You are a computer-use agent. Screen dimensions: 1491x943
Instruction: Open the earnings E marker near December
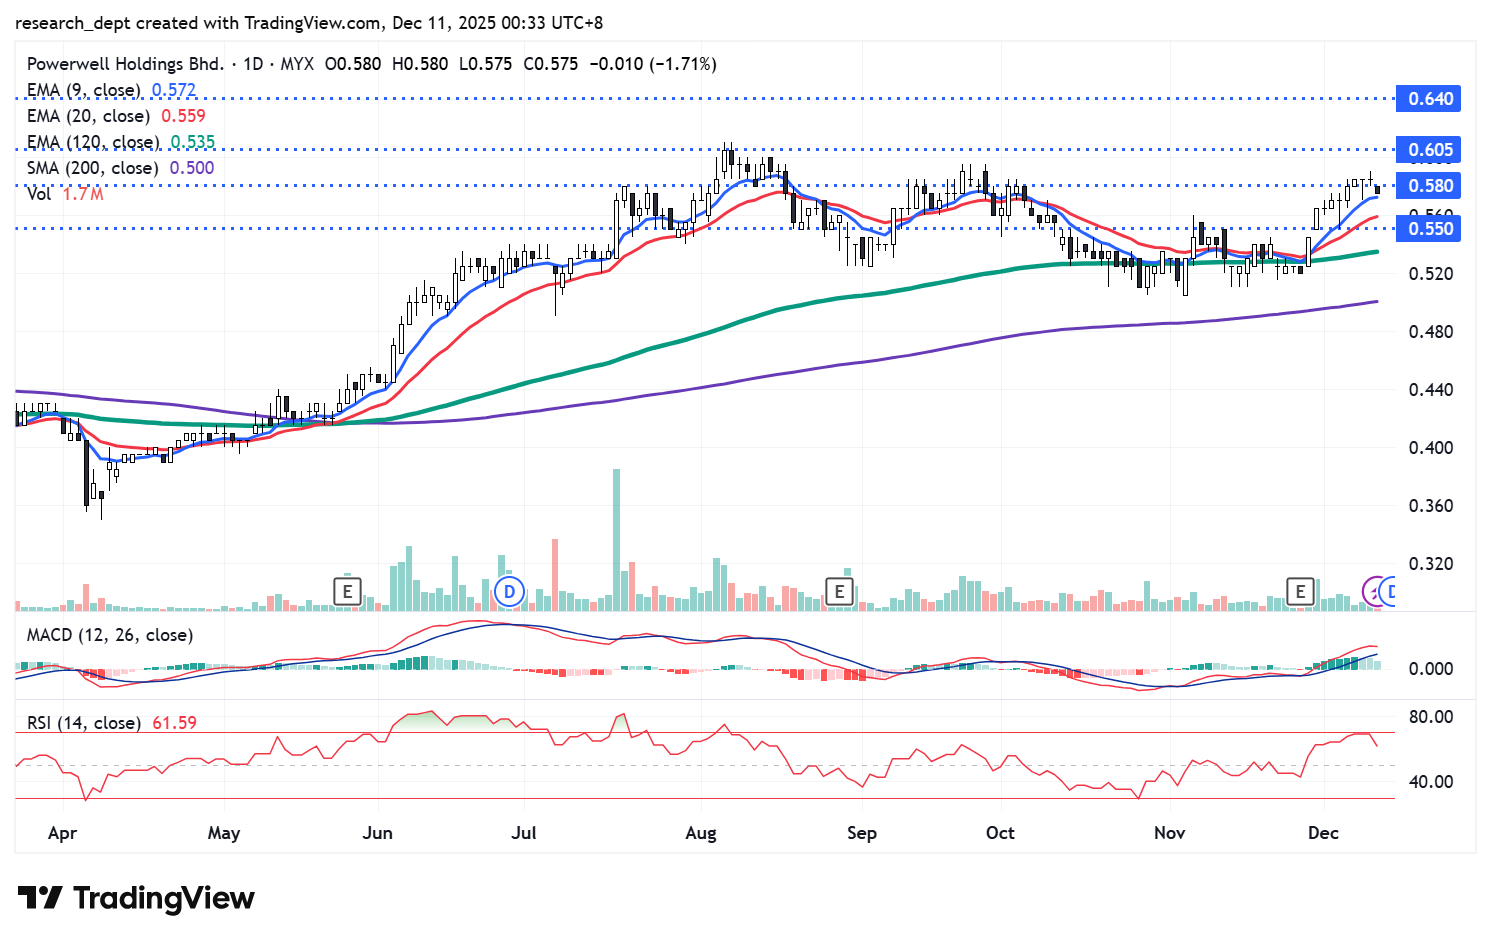(1300, 591)
